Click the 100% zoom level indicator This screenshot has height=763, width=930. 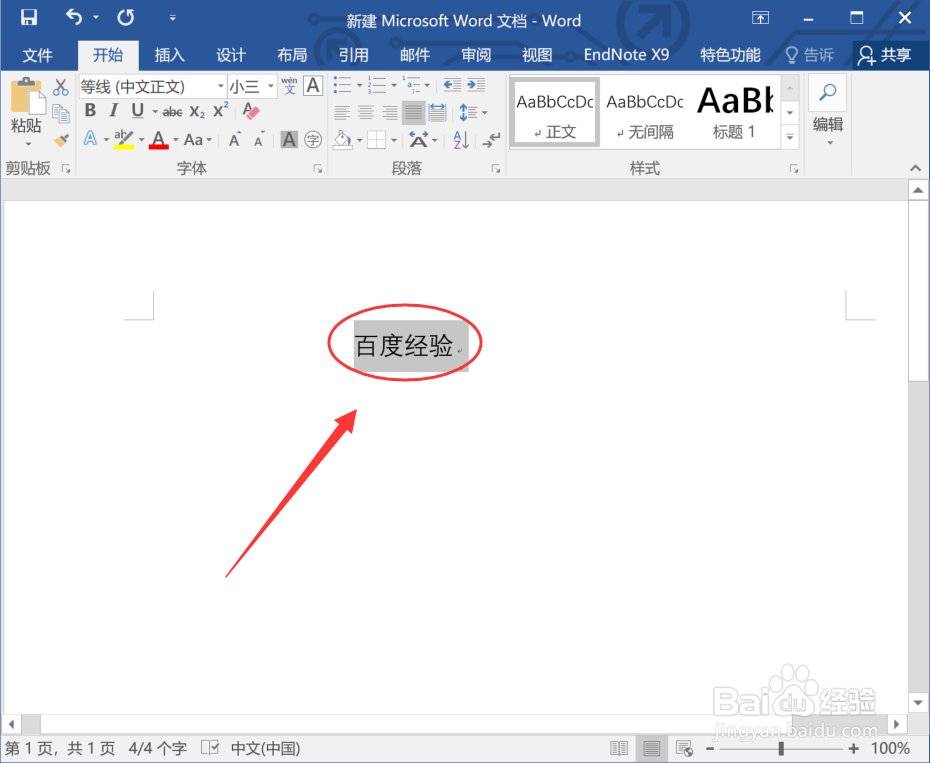[x=890, y=748]
